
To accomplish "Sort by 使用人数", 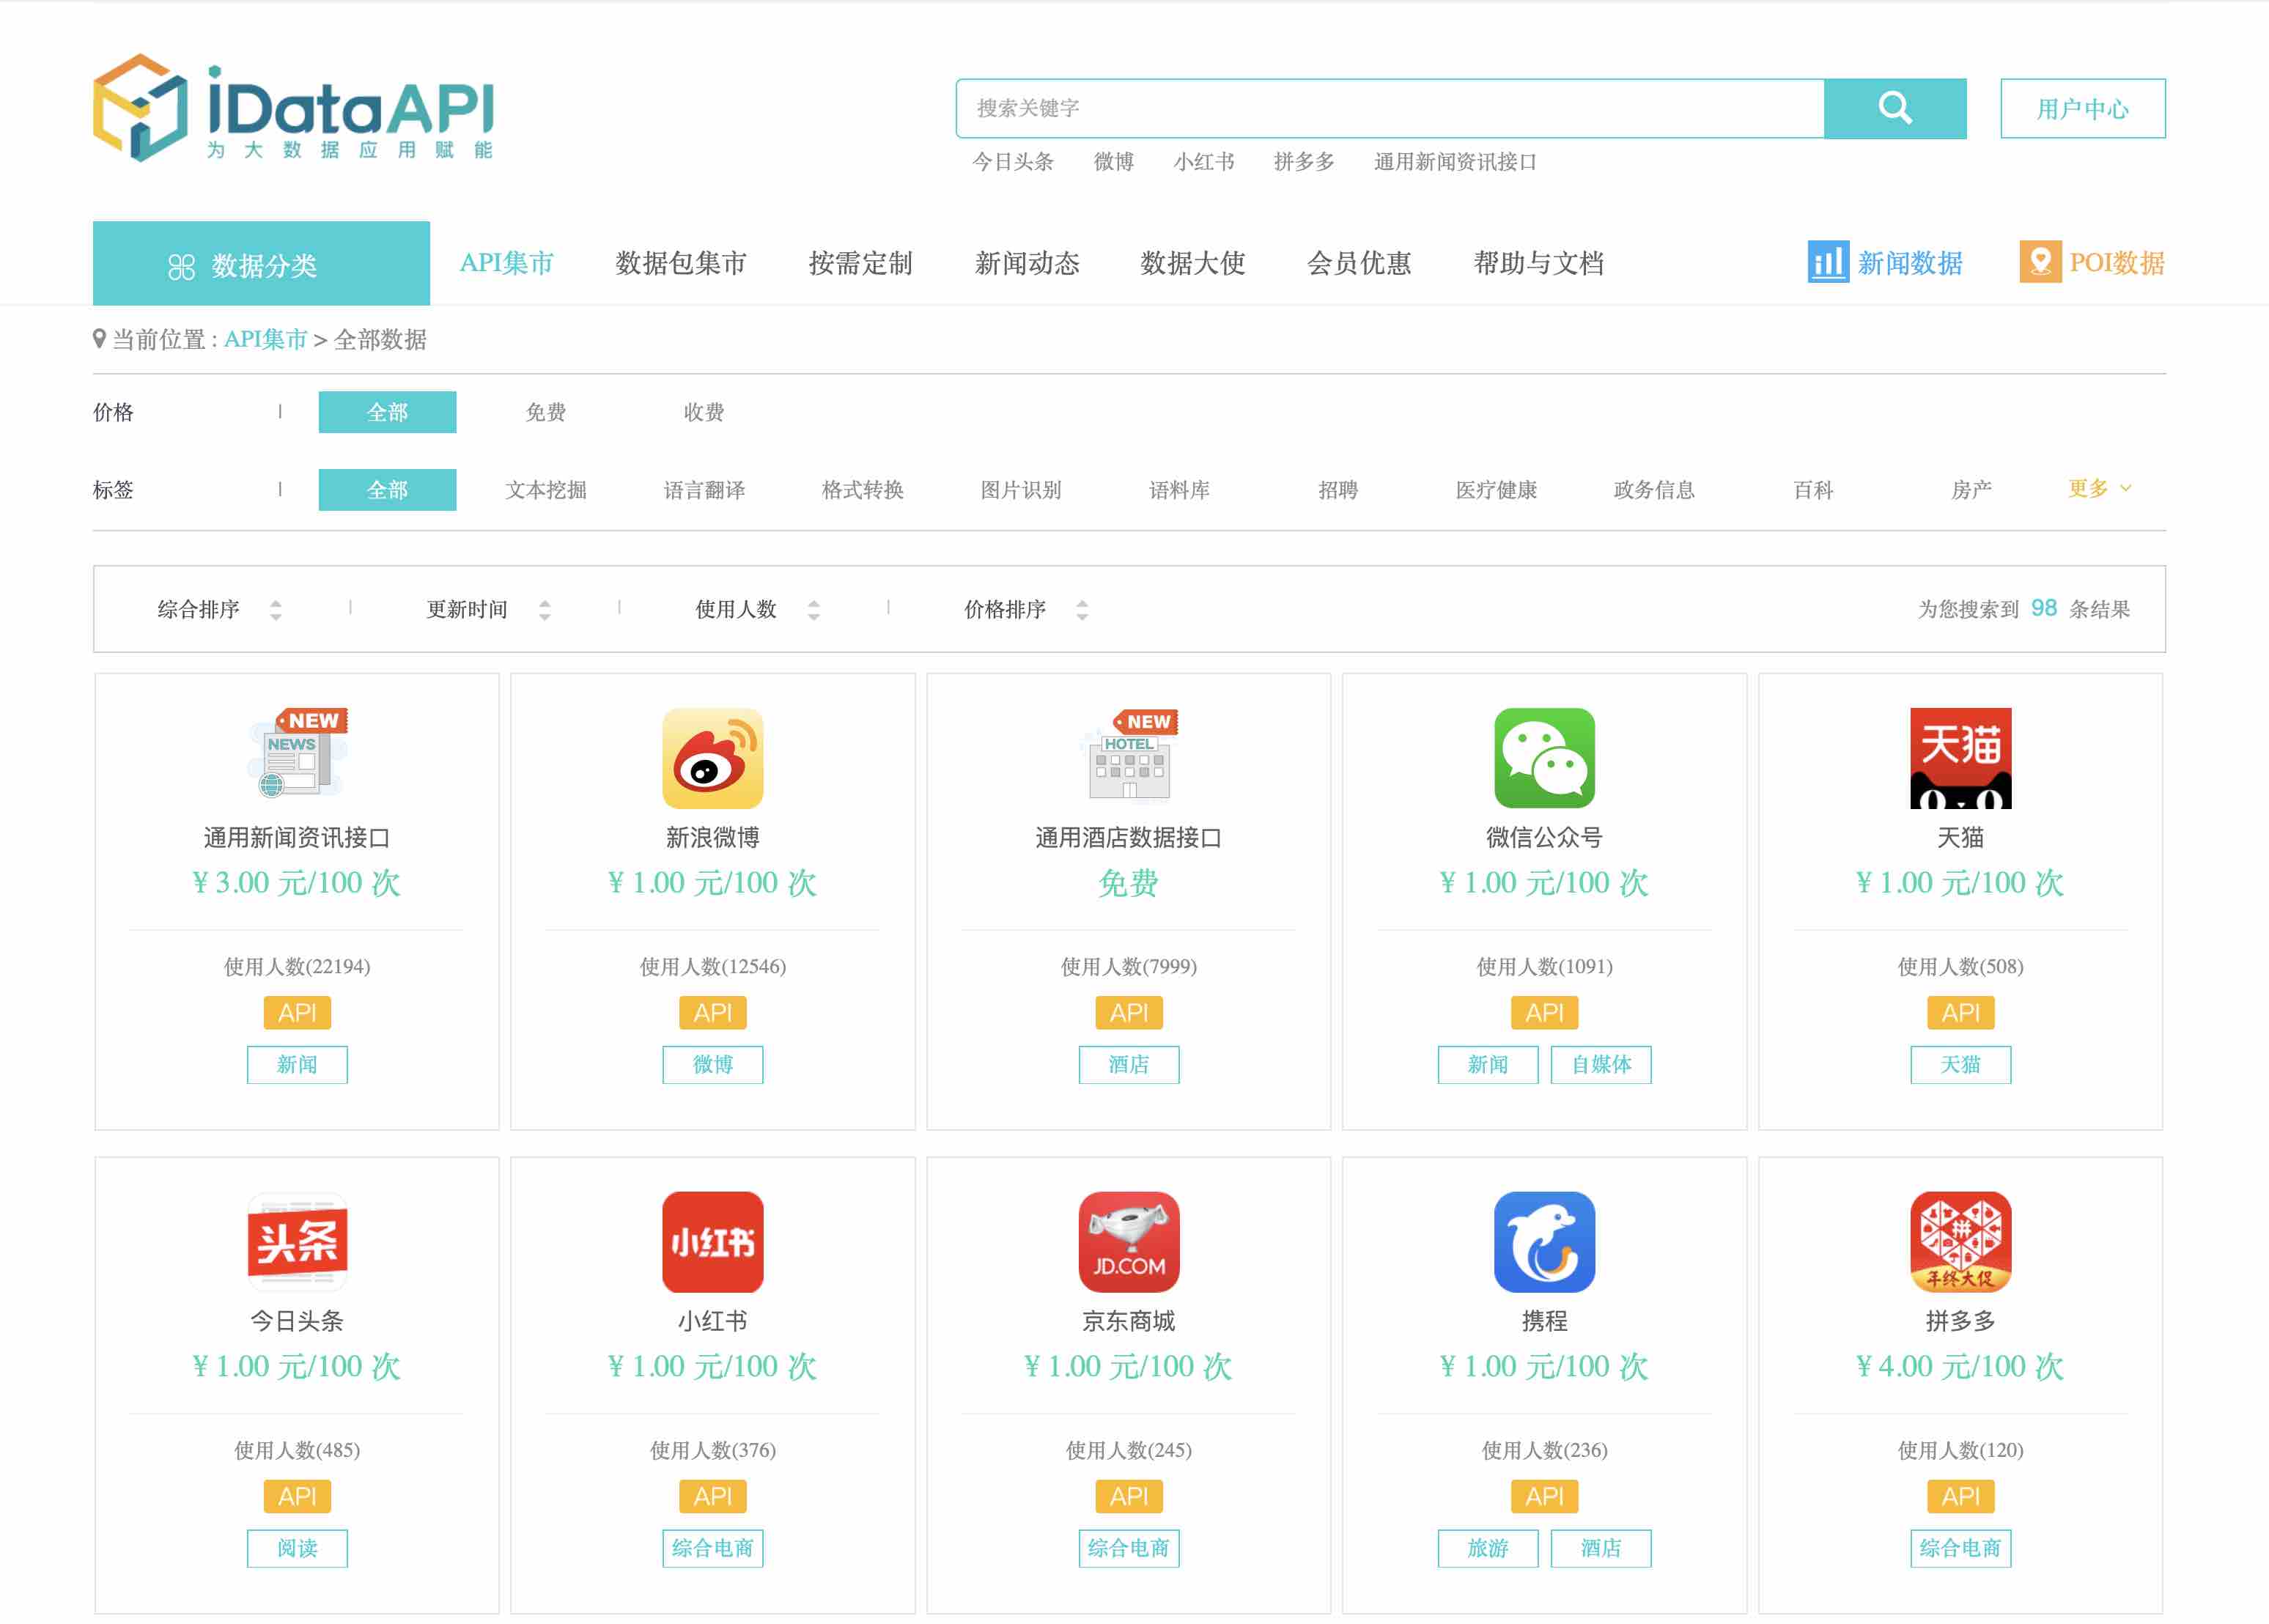I will pos(757,609).
